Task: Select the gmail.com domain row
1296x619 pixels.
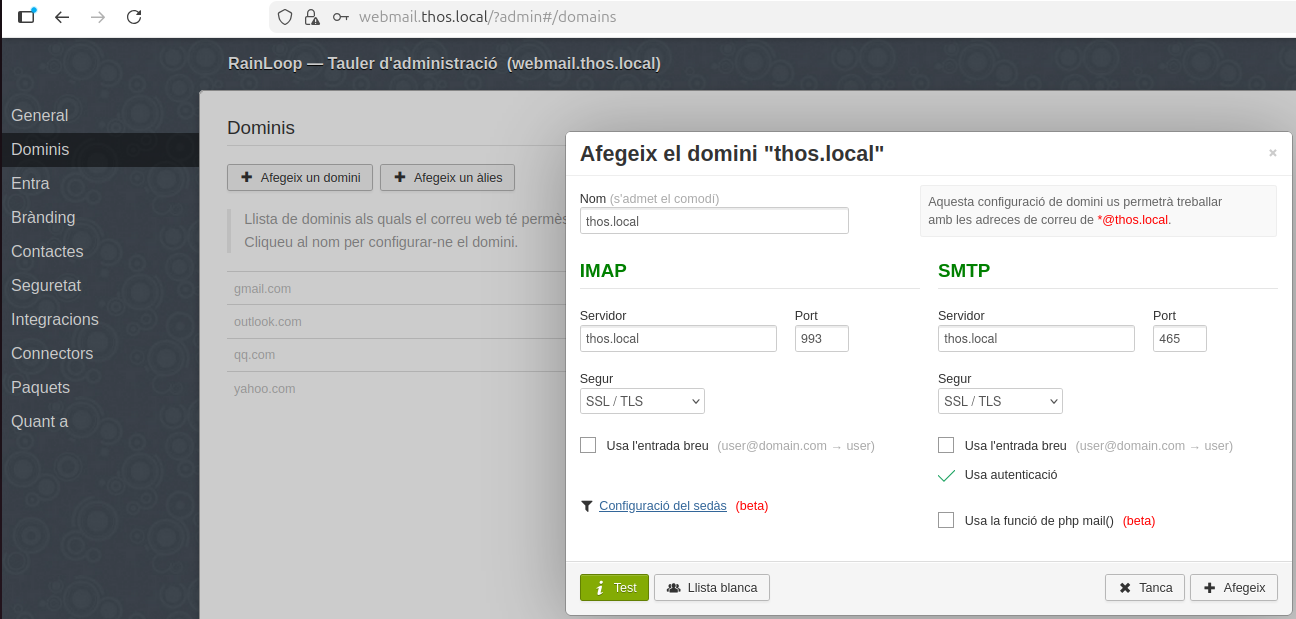Action: pyautogui.click(x=396, y=289)
